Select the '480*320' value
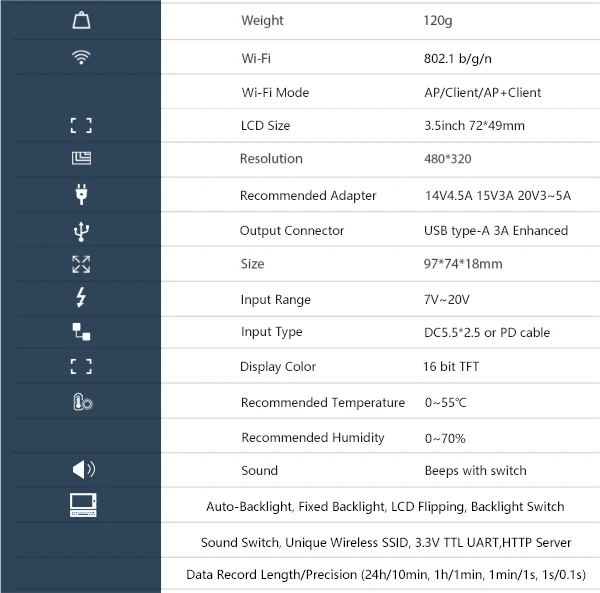This screenshot has width=600, height=593. coord(448,159)
